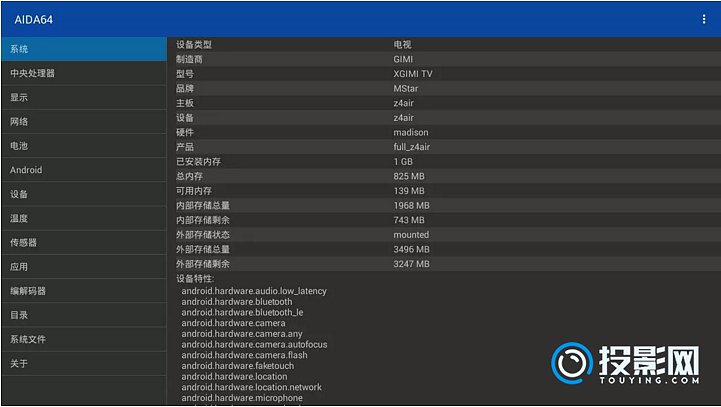721x407 pixels.
Task: Select the 主板 row label
Action: click(x=185, y=103)
